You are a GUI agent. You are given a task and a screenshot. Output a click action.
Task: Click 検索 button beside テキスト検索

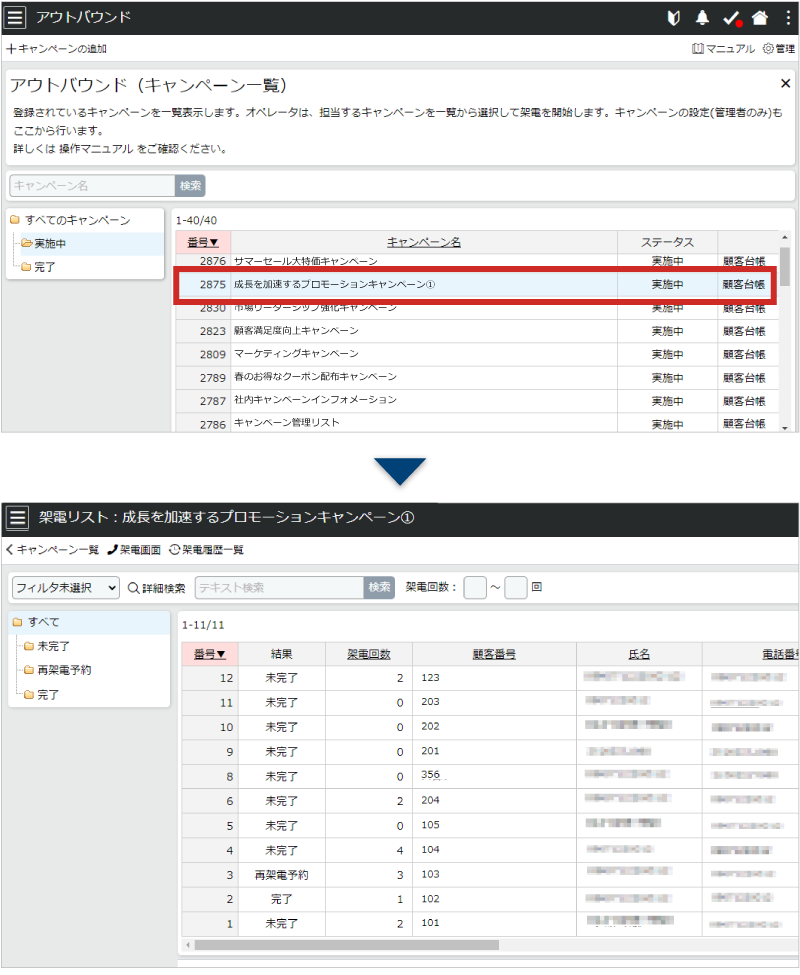tap(379, 588)
